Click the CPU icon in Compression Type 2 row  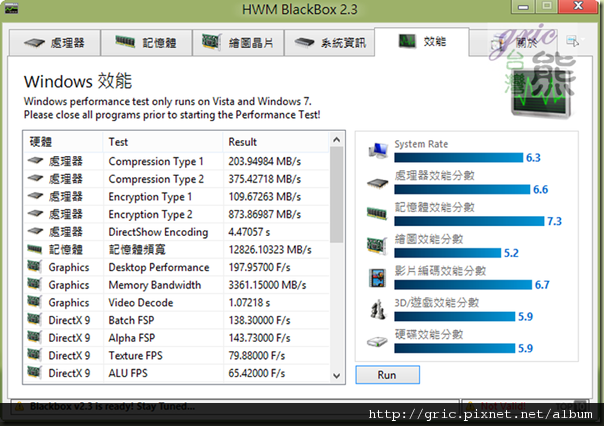(35, 178)
